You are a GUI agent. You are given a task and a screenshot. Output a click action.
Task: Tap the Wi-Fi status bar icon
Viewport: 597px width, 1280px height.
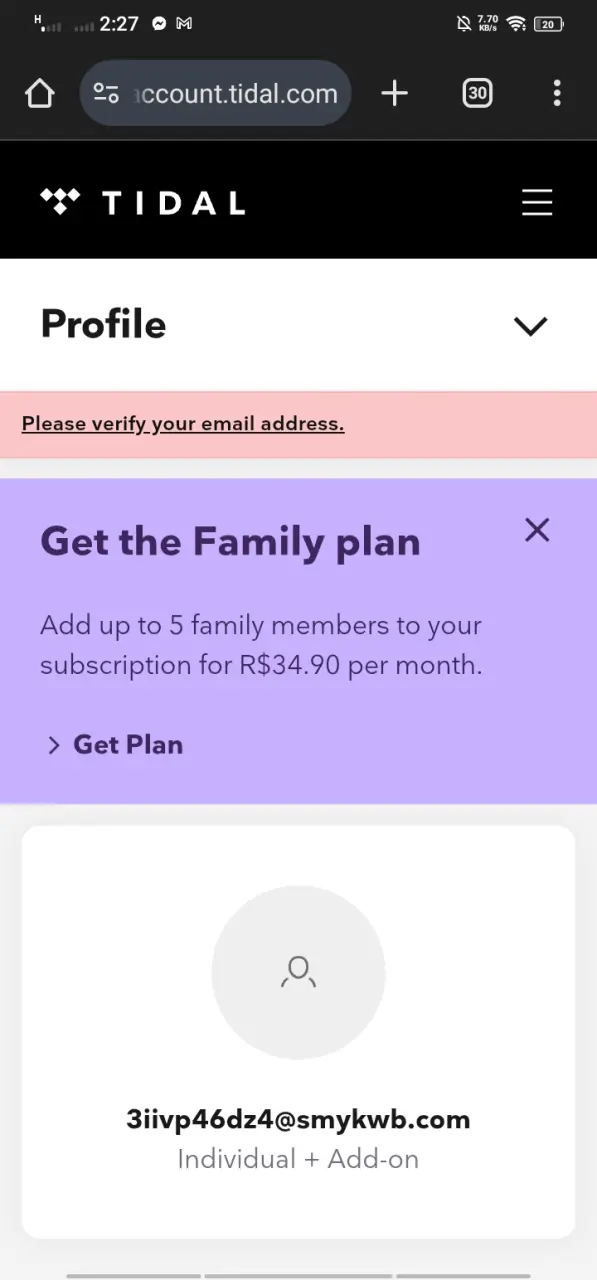[x=516, y=23]
